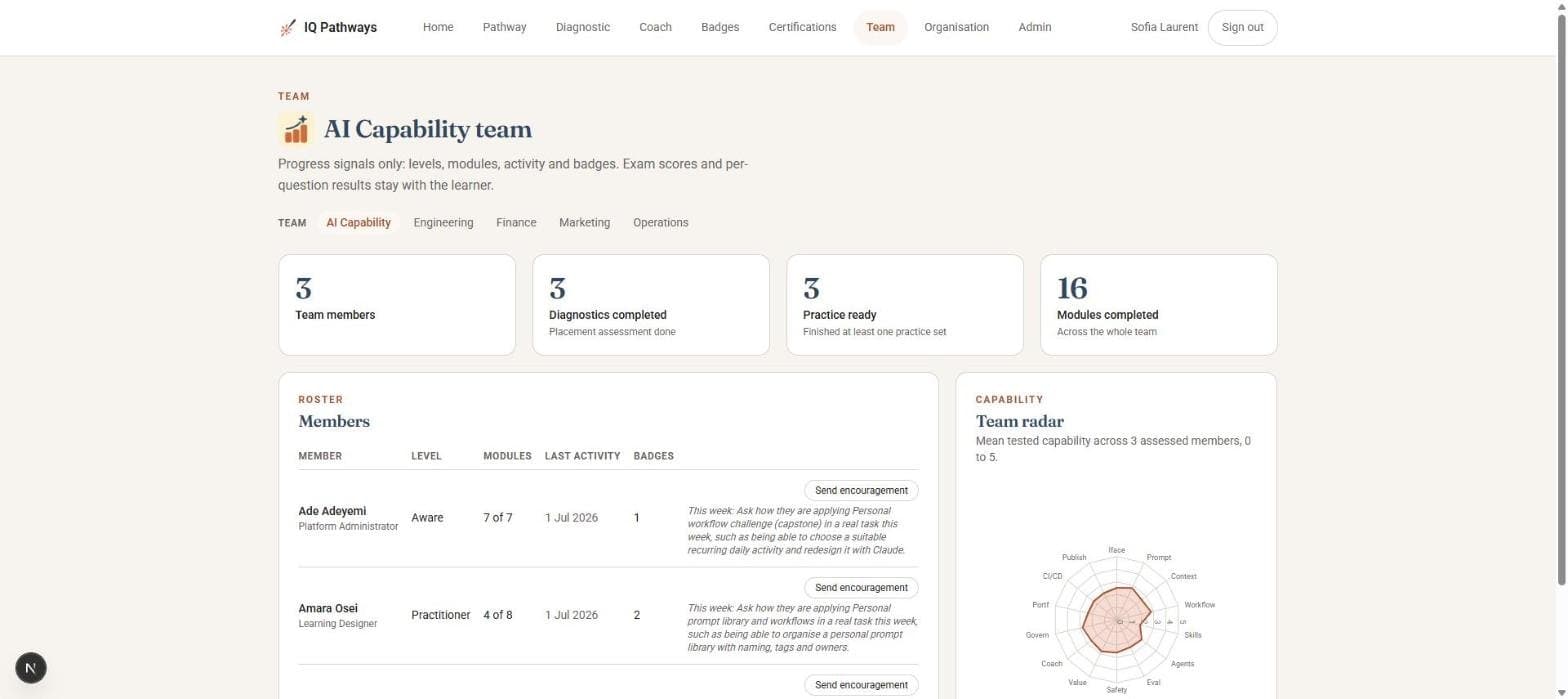Click Amara Osei's 1 Jul 2026 date
The width and height of the screenshot is (1568, 699).
click(x=572, y=615)
